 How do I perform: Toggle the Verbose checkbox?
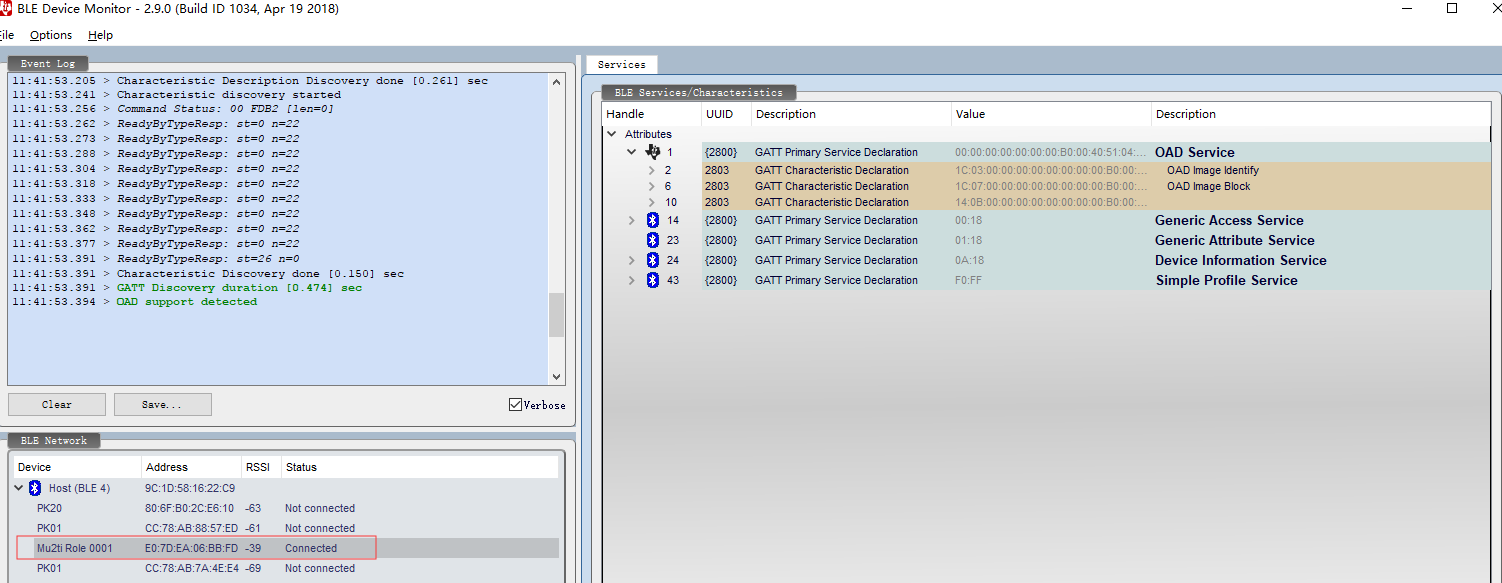click(x=515, y=405)
